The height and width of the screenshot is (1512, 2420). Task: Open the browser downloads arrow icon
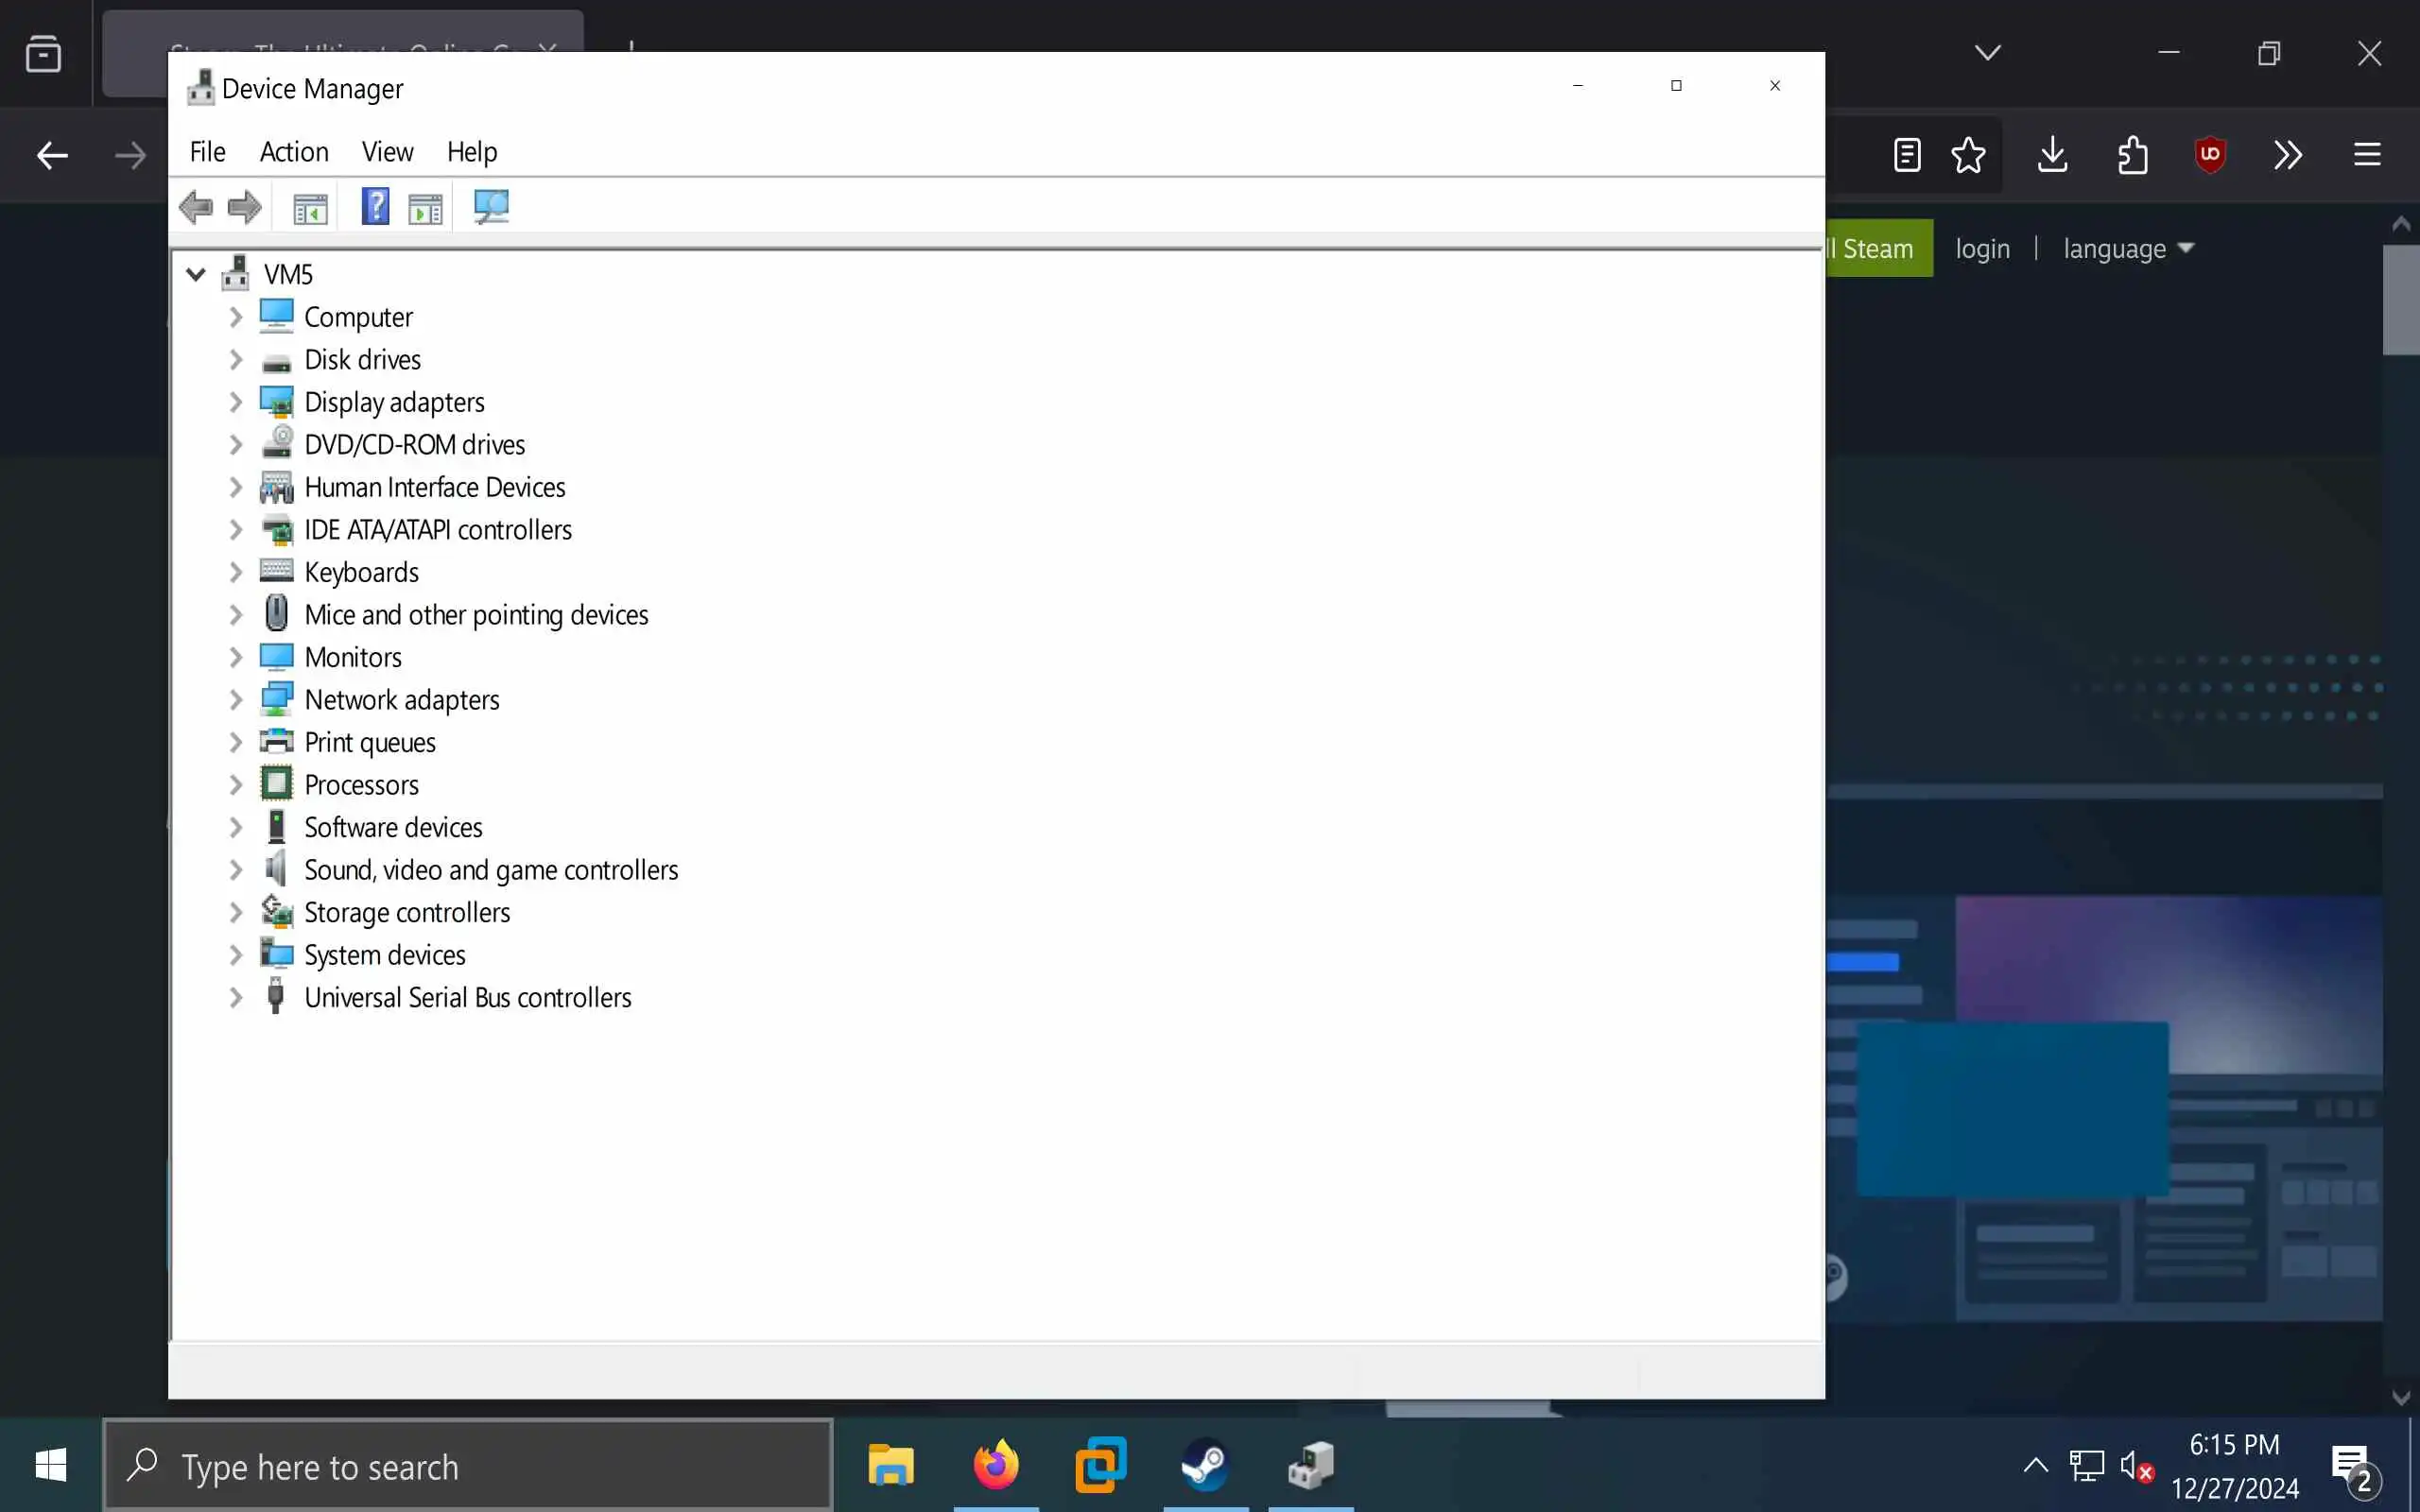click(2052, 155)
